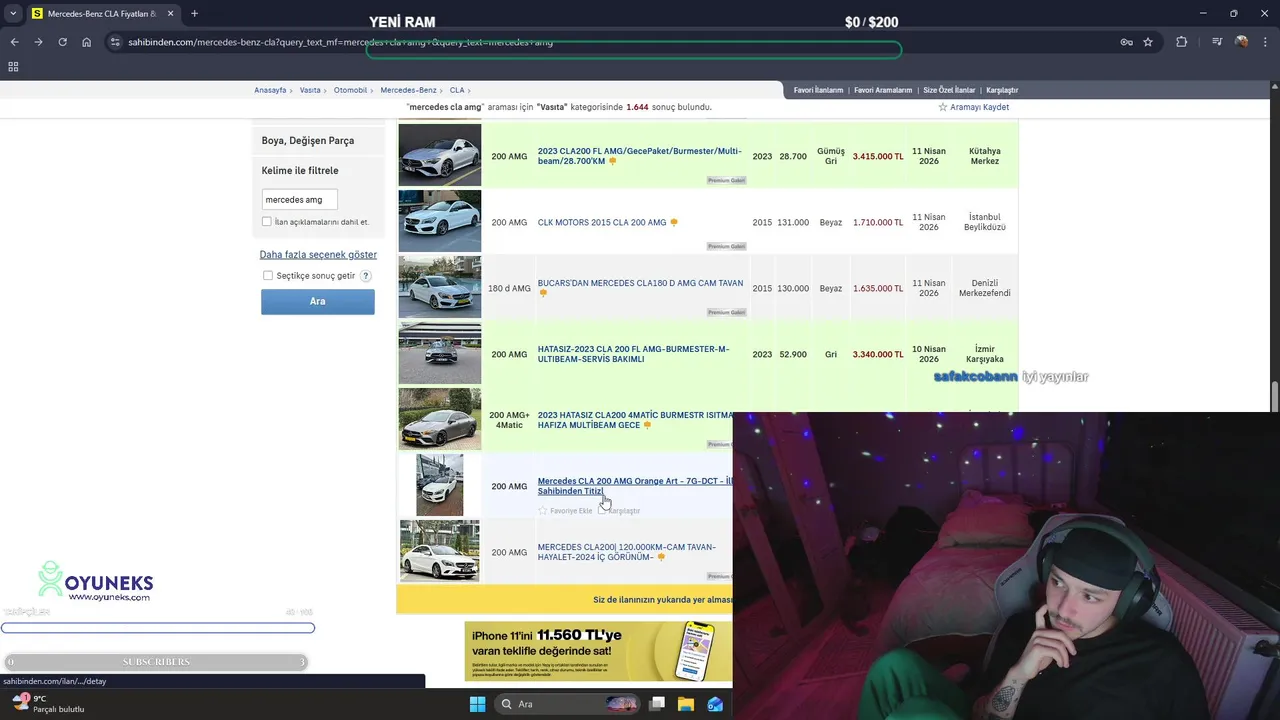
Task: Open HATASIZ-2023 CLA 200 FL AMG listing title
Action: (633, 354)
